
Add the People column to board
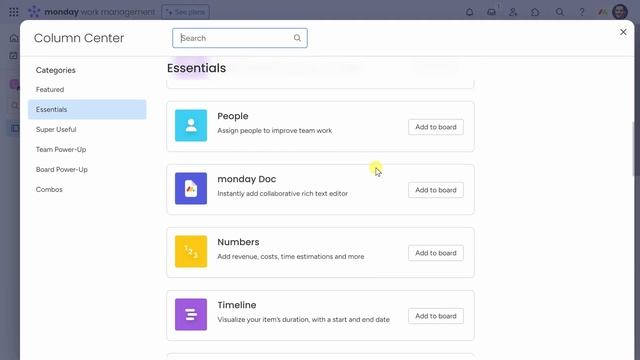436,127
